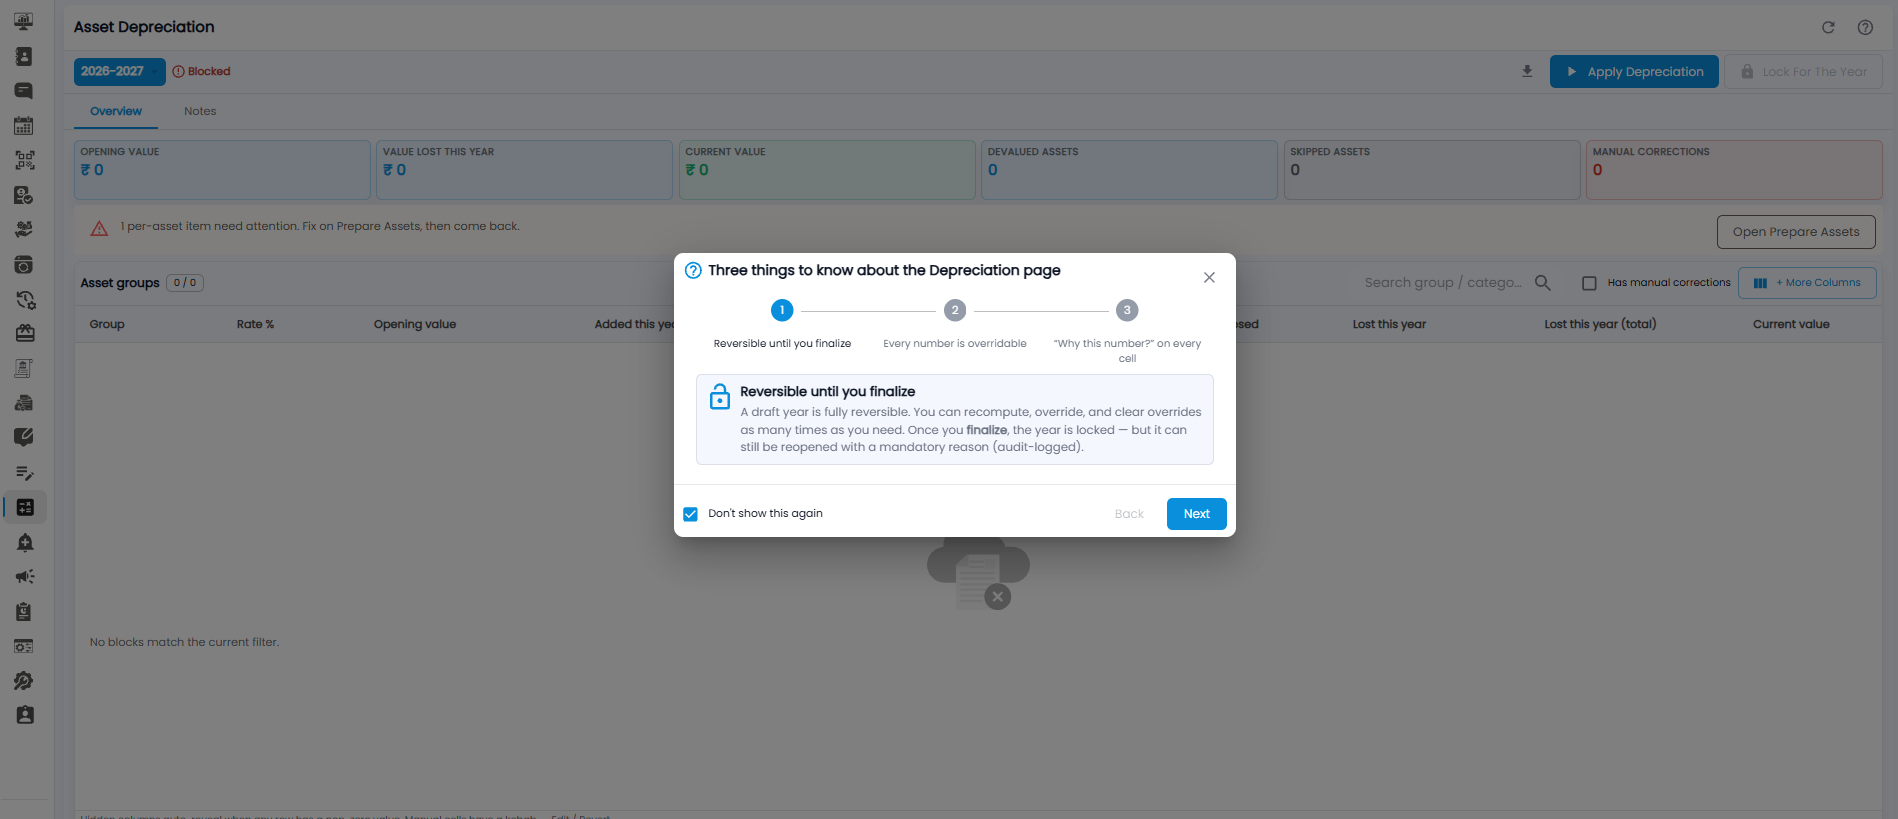The image size is (1898, 819).
Task: Click the Current Value summary card
Action: click(827, 170)
